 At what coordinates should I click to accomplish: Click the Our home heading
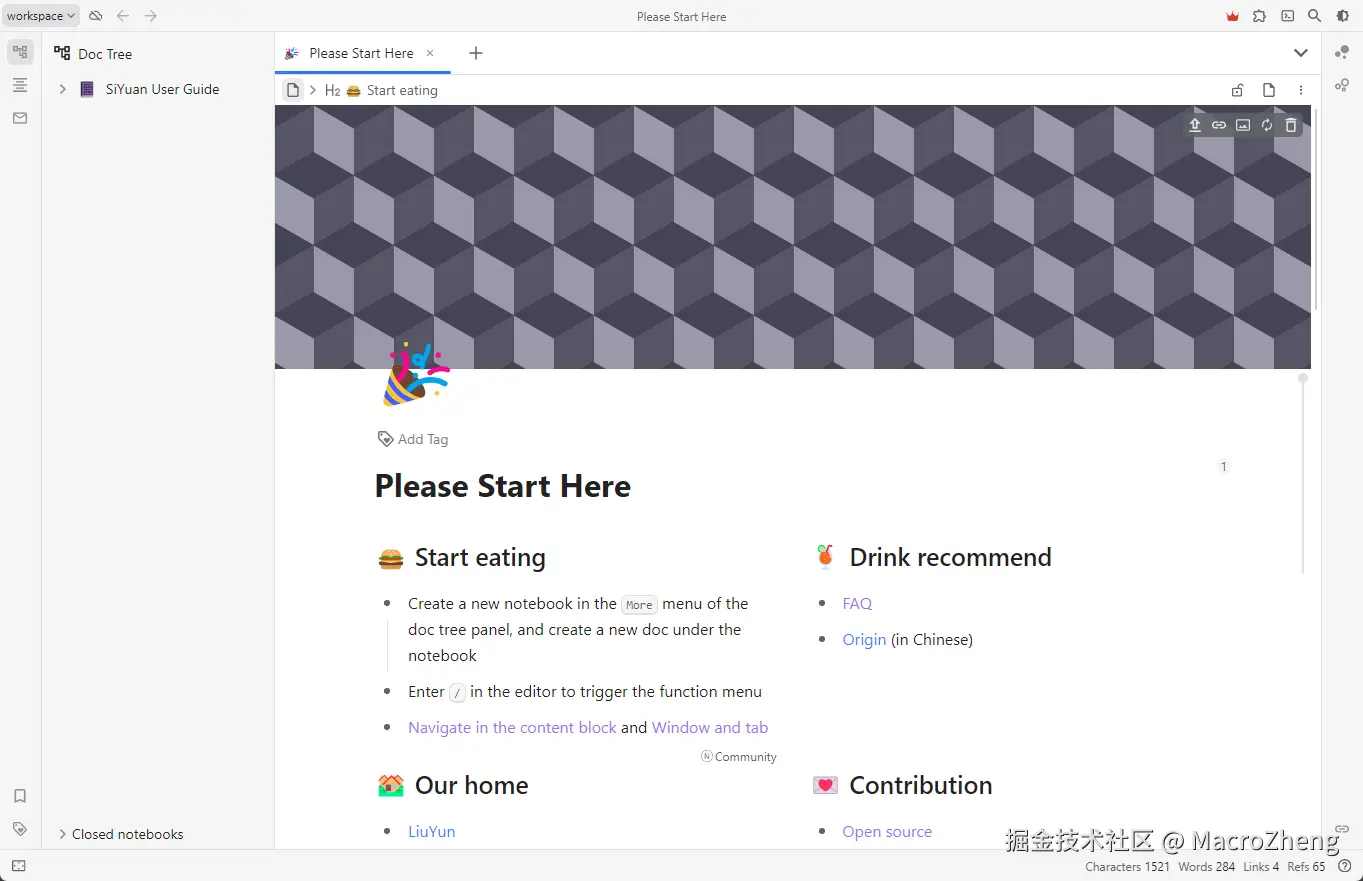(x=471, y=785)
